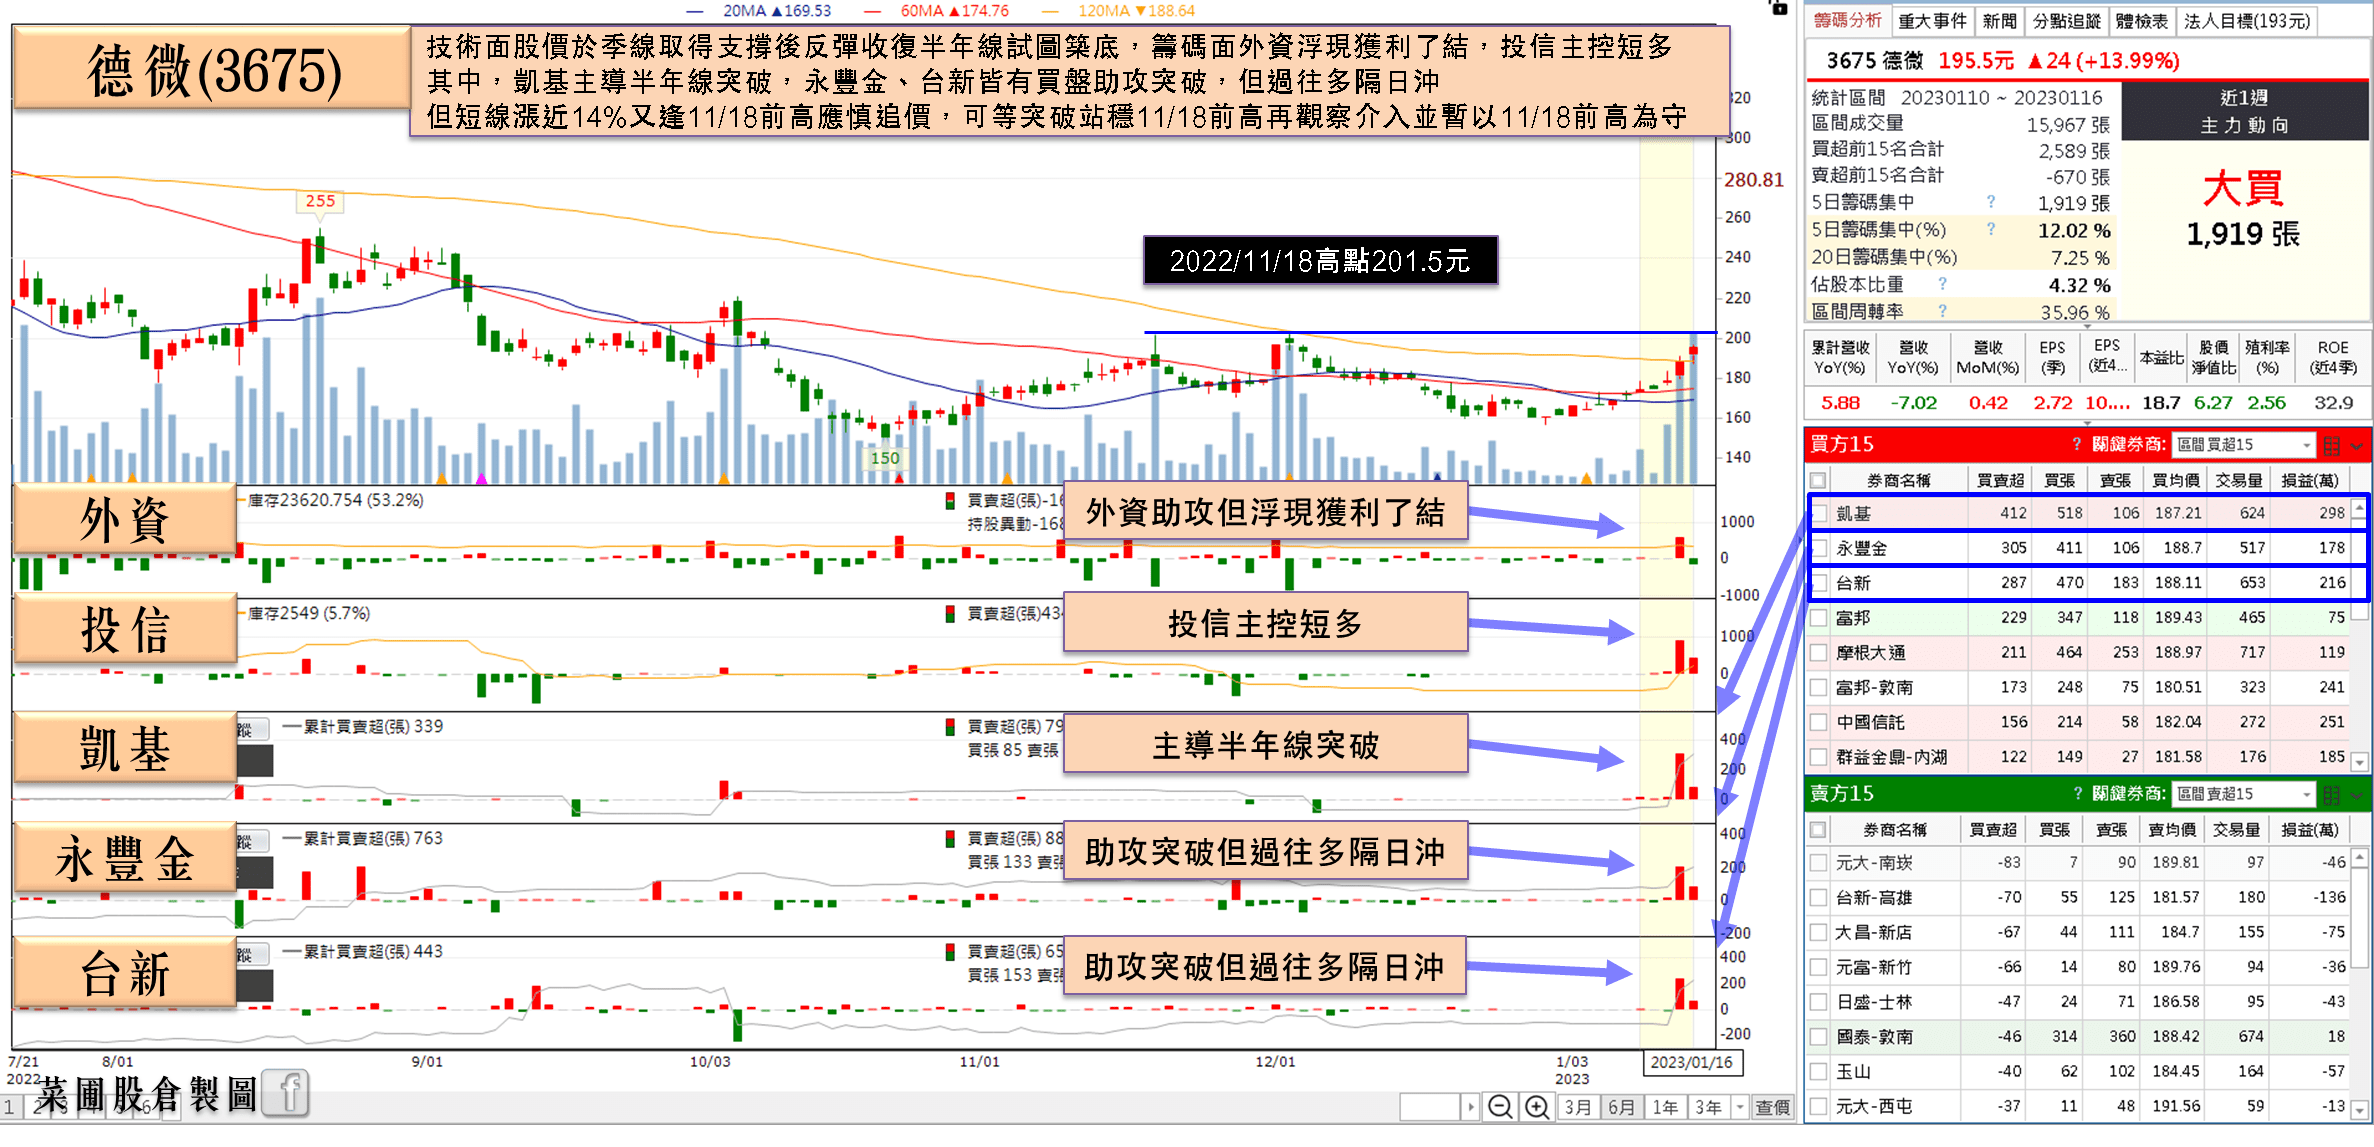Set chart range to 6月

[1621, 1107]
